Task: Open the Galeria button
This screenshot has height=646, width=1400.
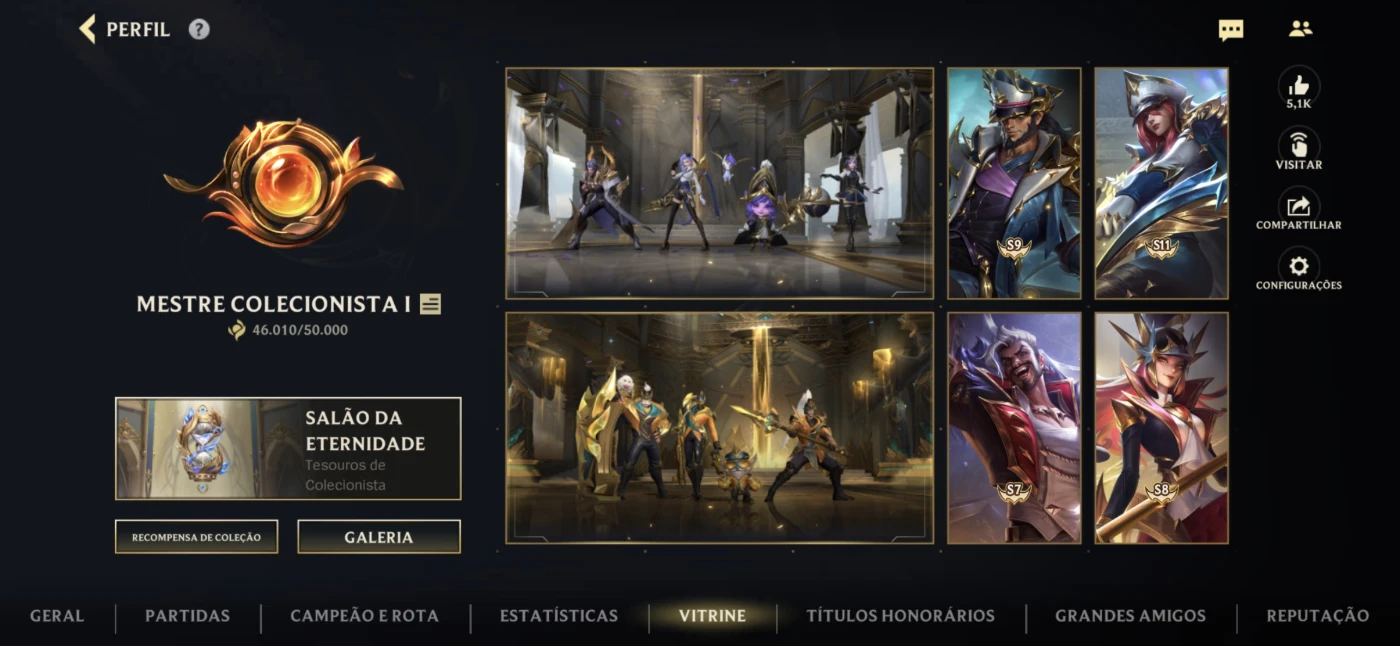Action: (x=379, y=537)
